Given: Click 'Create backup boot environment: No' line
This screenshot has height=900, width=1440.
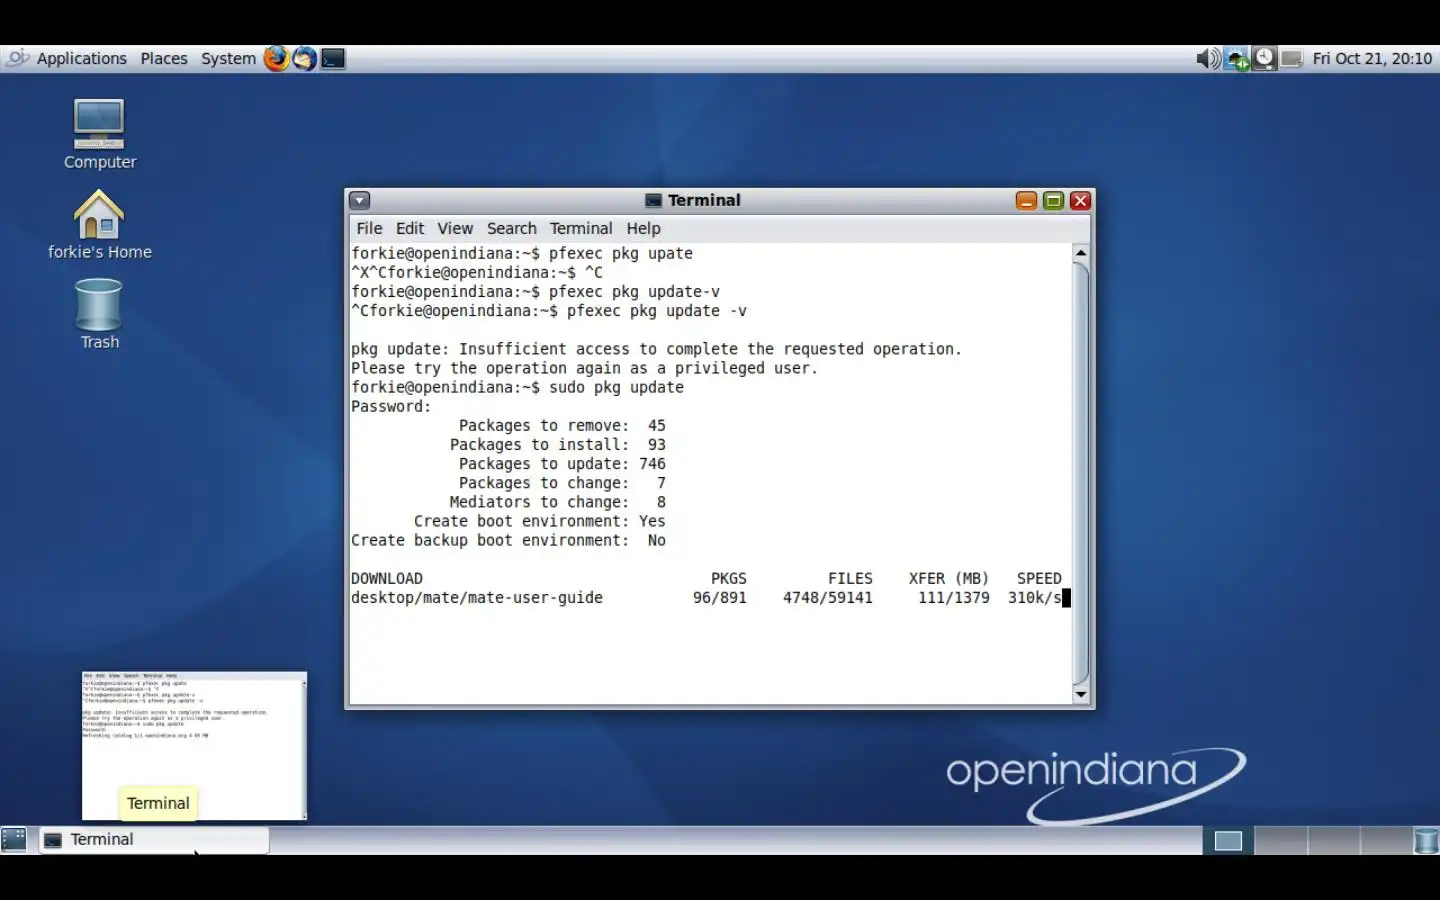Looking at the screenshot, I should (508, 541).
